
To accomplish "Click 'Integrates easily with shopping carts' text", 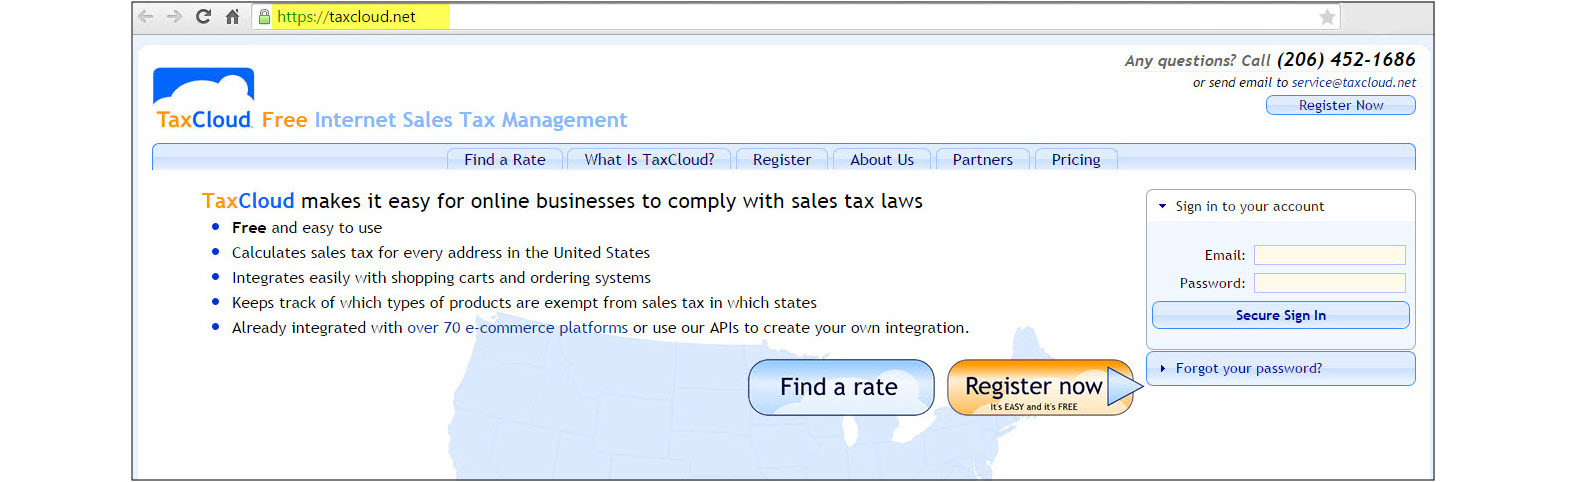I will (441, 278).
